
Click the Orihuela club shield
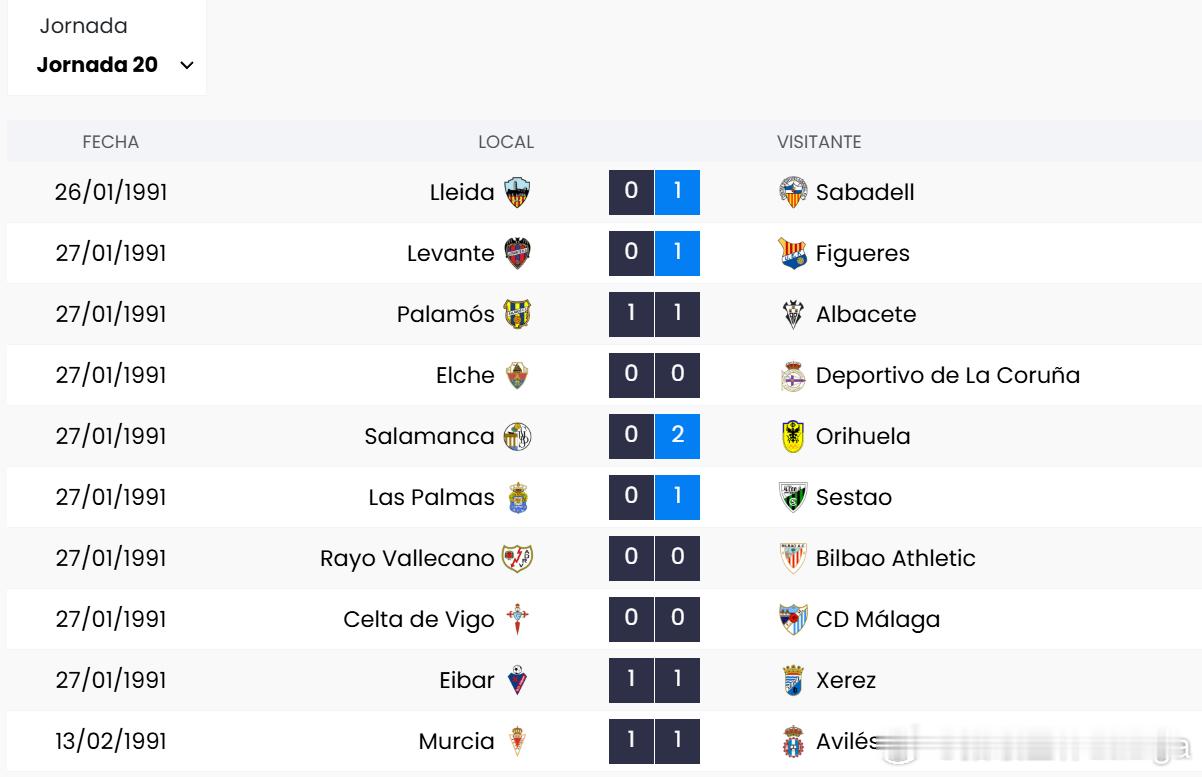(793, 436)
